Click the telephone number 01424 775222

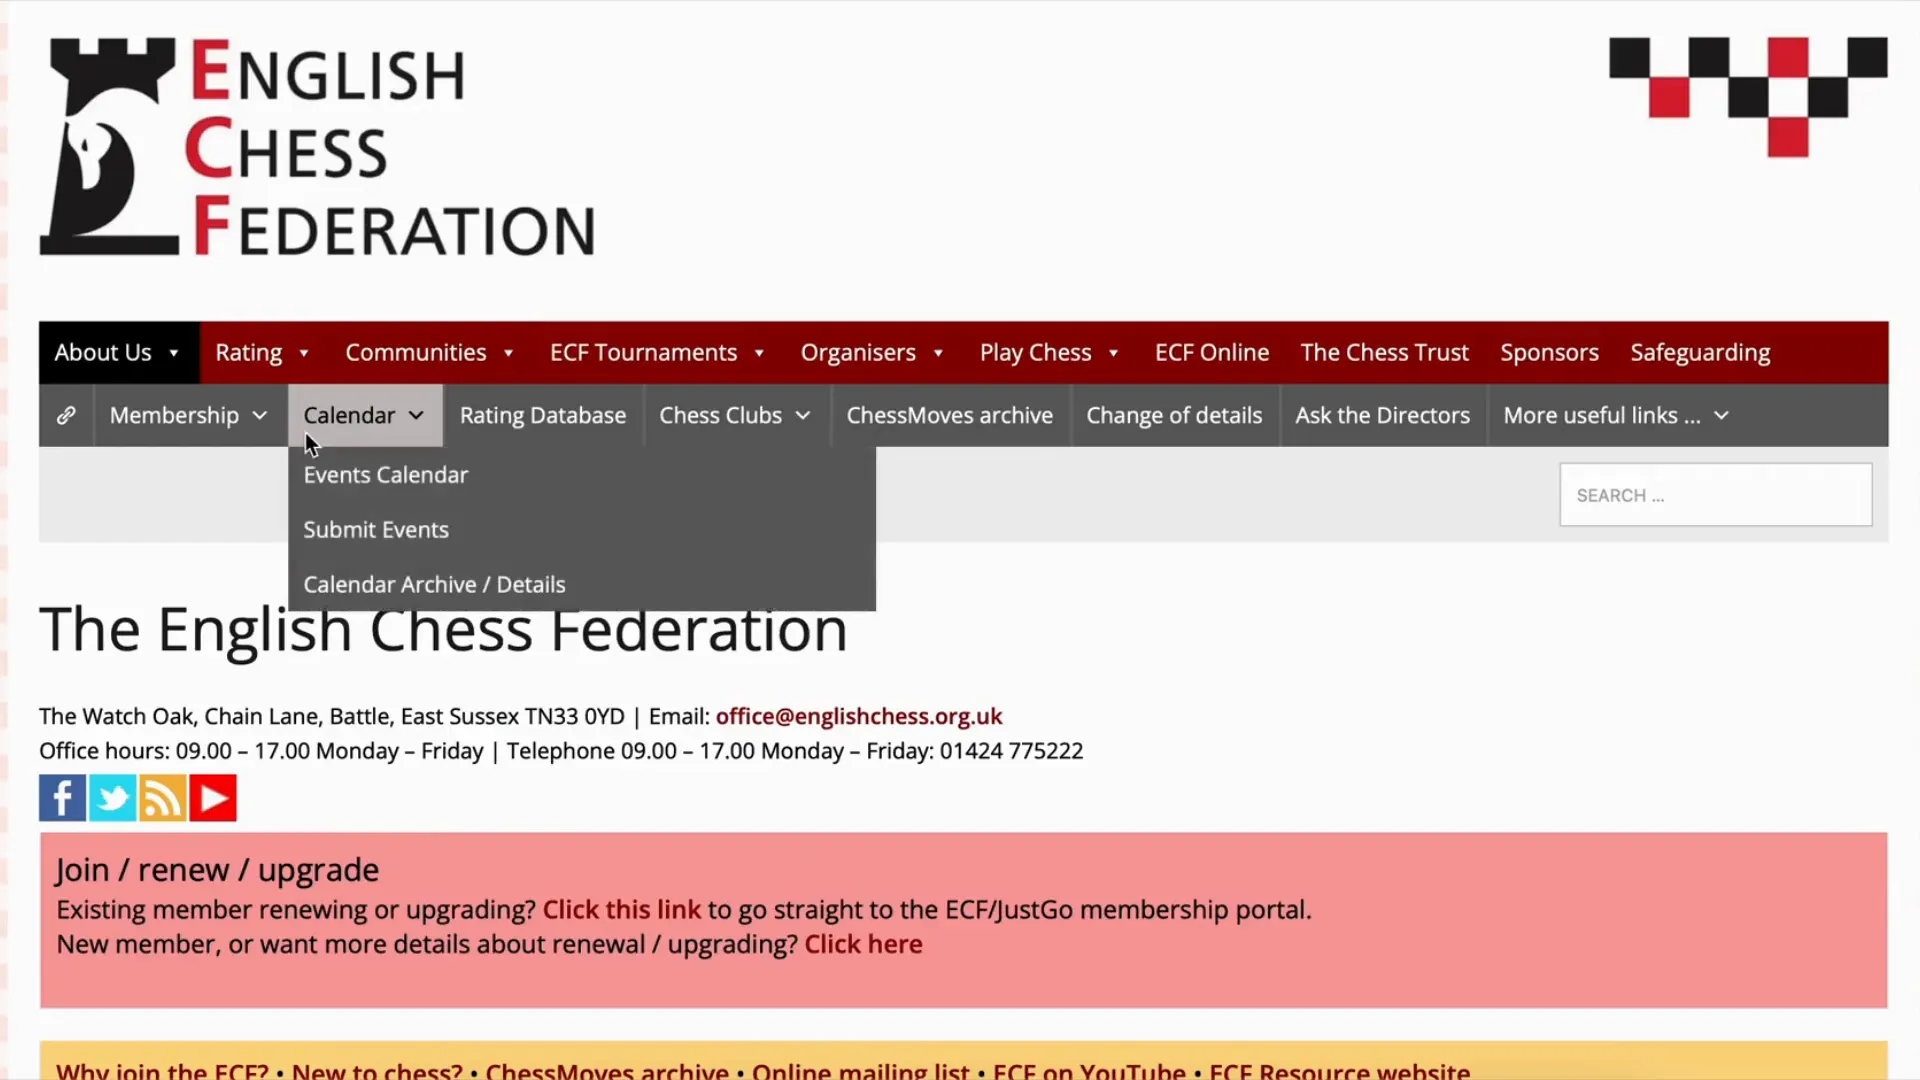coord(1011,751)
